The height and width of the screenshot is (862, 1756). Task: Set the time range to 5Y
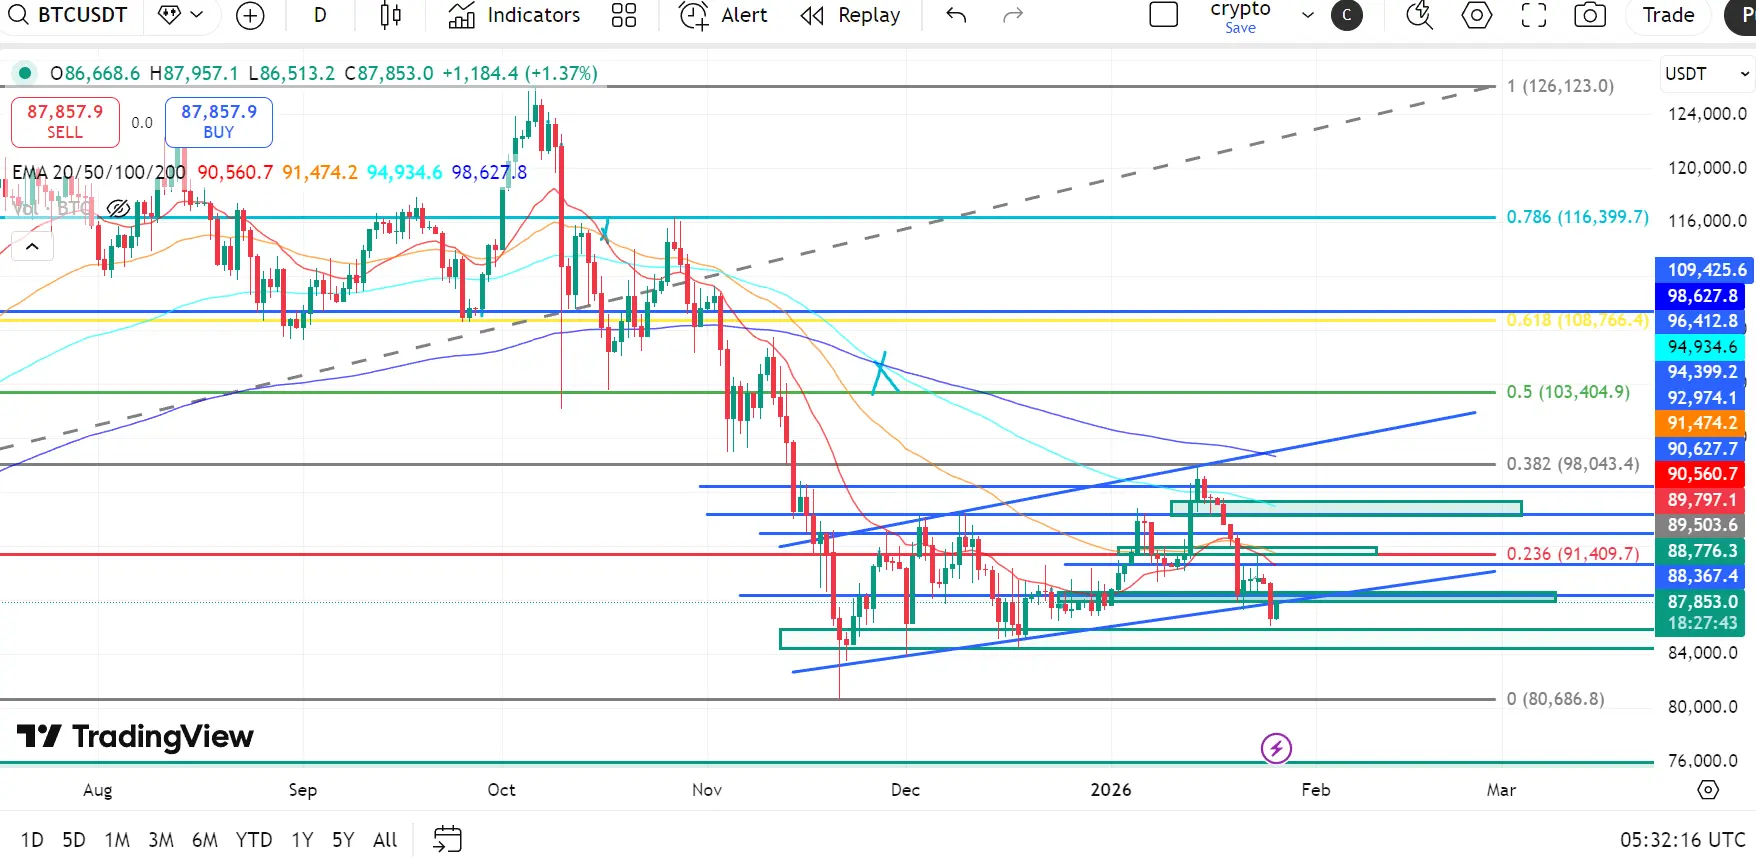click(343, 840)
